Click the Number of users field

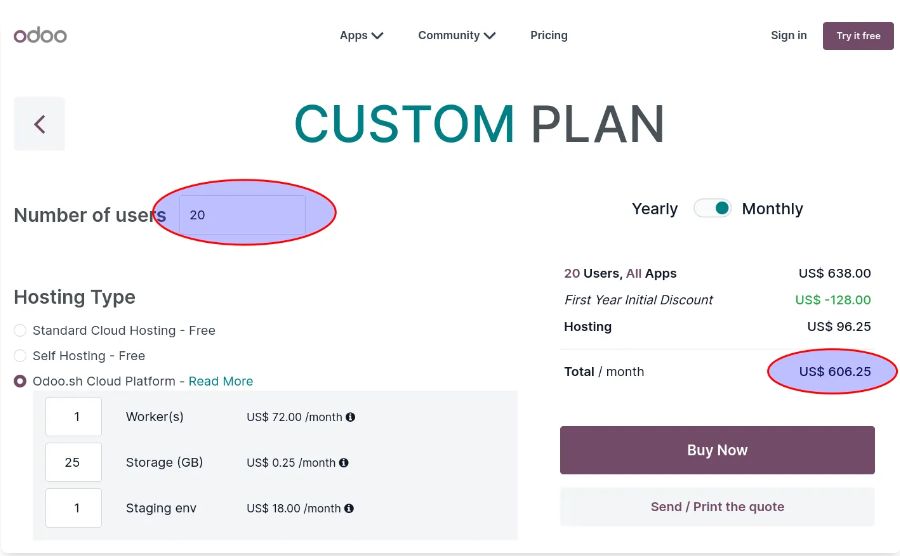[242, 215]
